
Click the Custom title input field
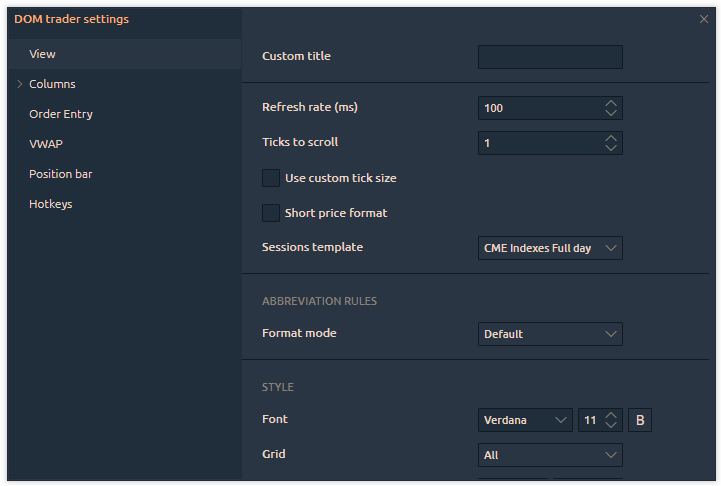(550, 57)
